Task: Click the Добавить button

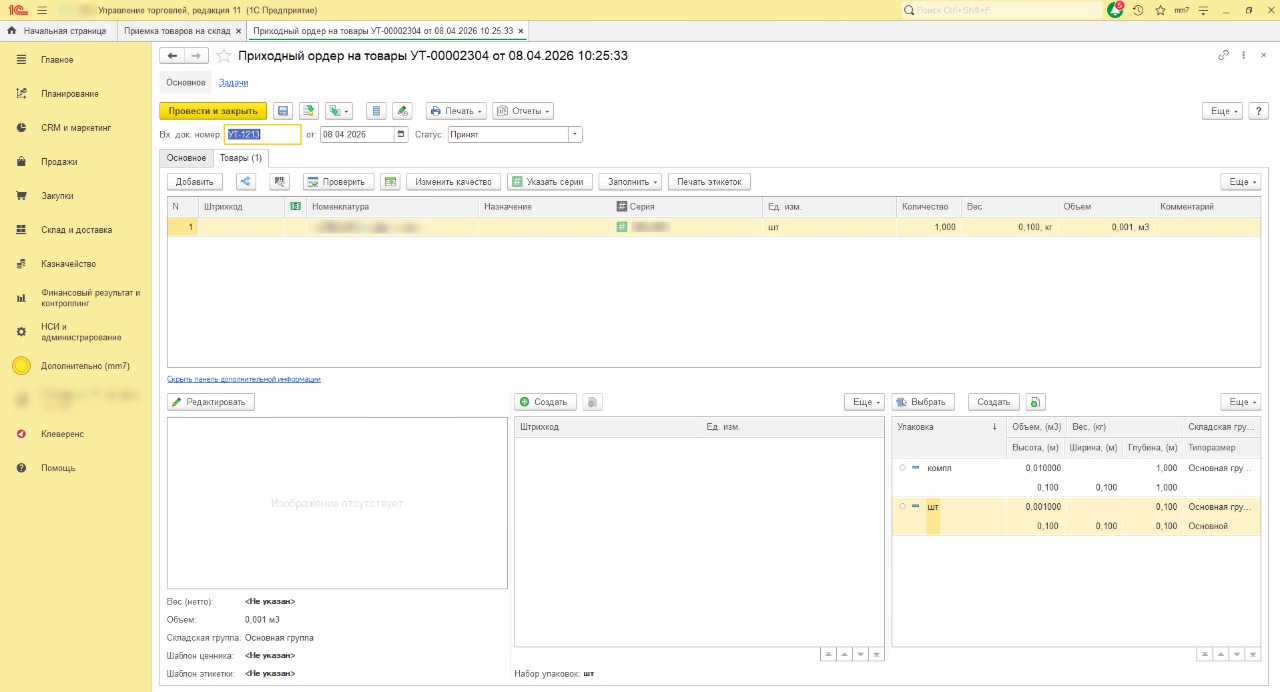Action: pos(194,182)
